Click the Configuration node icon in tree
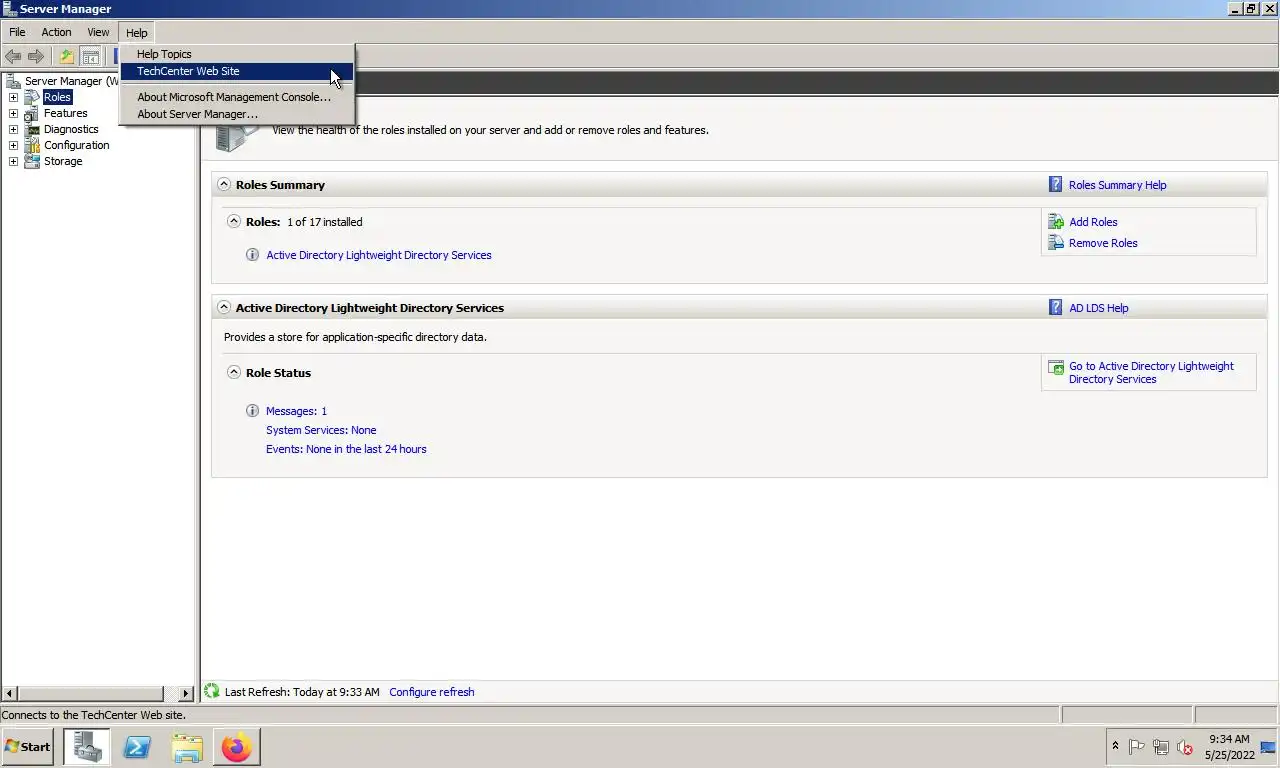 (x=32, y=145)
